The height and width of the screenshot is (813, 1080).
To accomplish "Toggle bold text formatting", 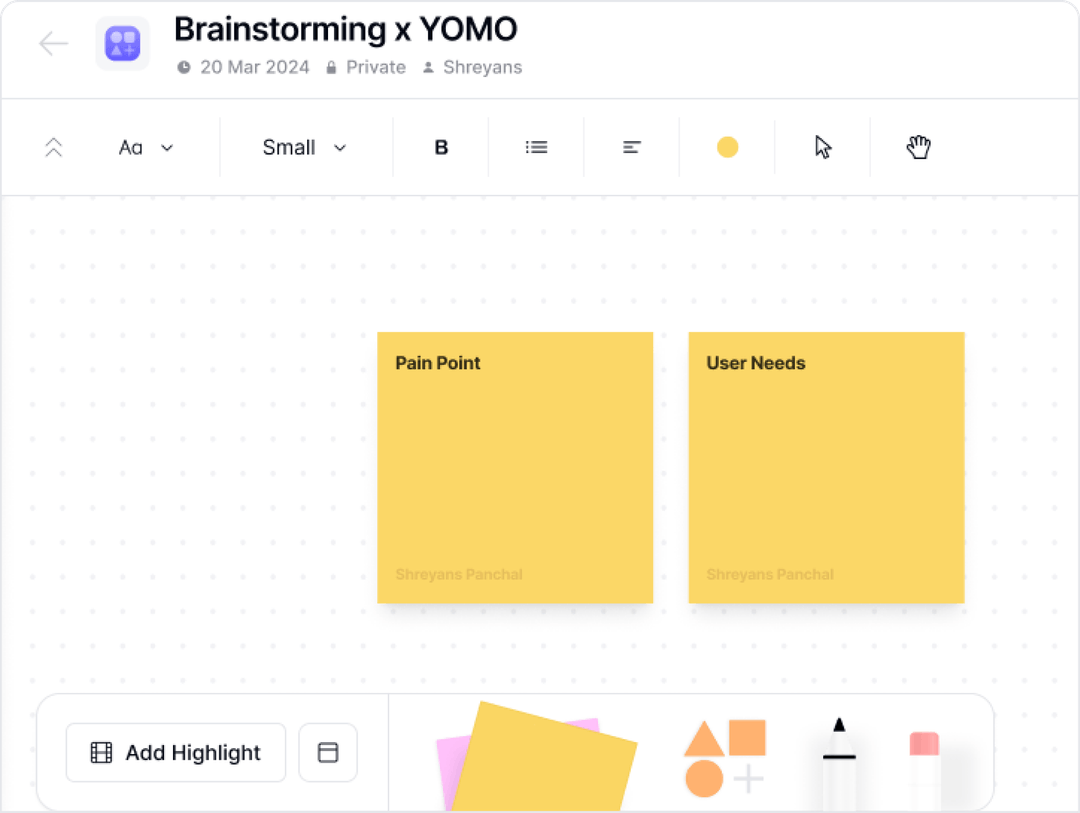I will [x=441, y=146].
